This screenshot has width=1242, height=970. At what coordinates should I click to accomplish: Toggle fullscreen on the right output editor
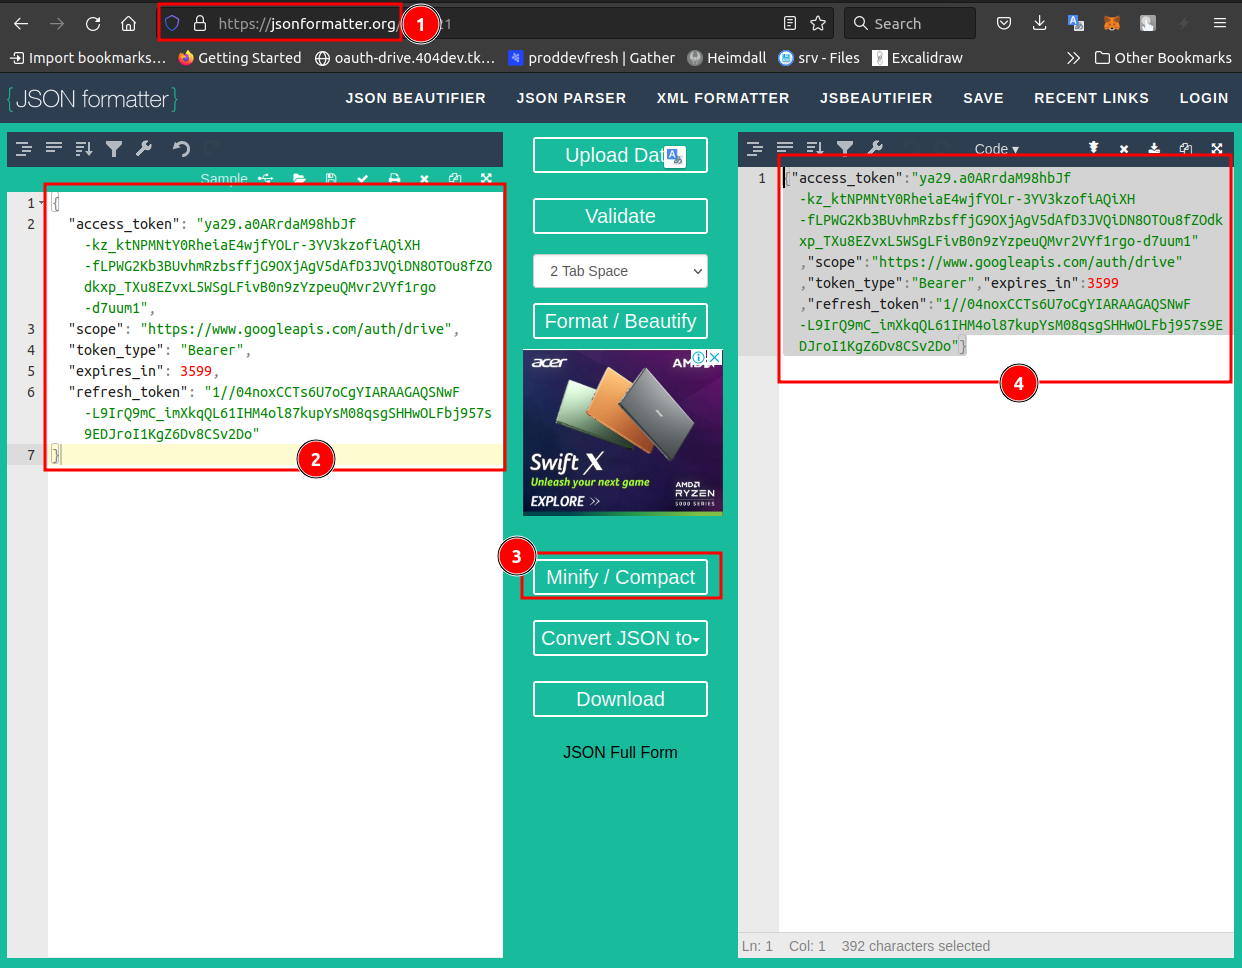(1217, 148)
